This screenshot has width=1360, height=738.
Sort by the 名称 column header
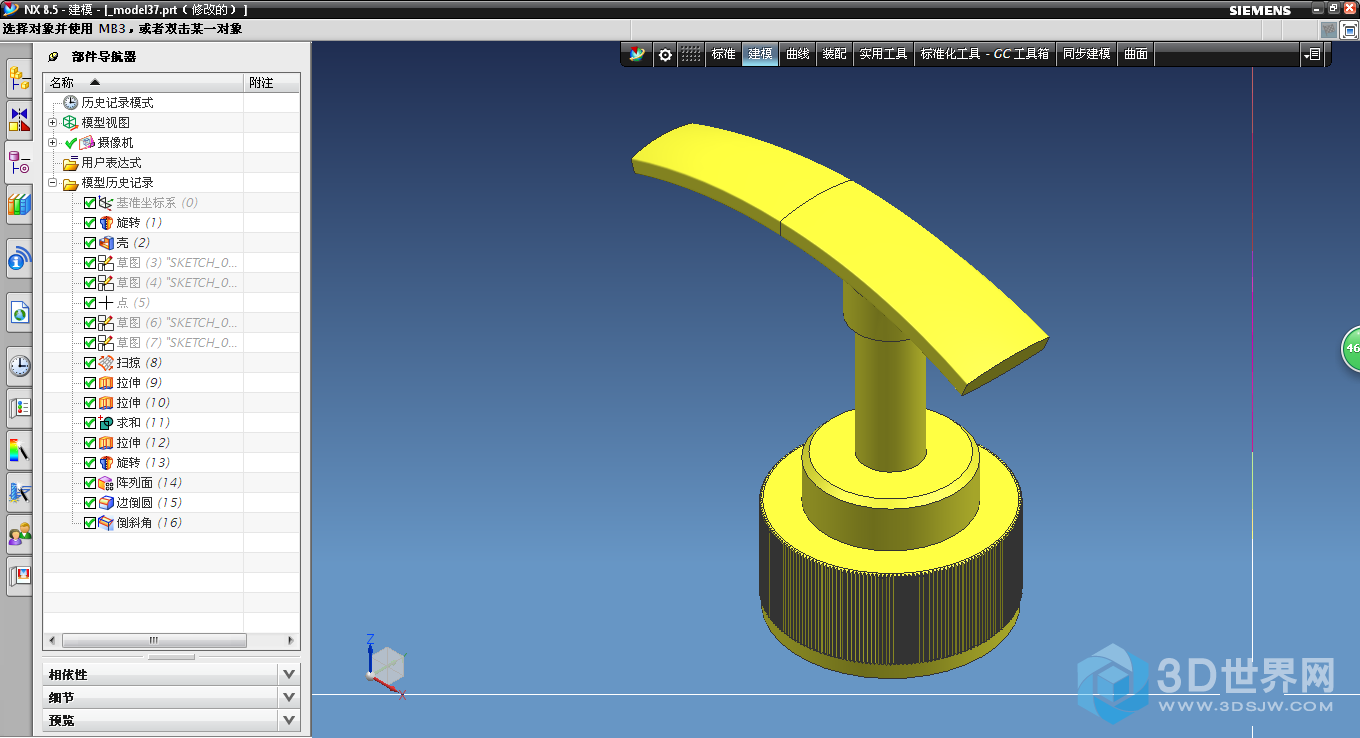pos(143,83)
